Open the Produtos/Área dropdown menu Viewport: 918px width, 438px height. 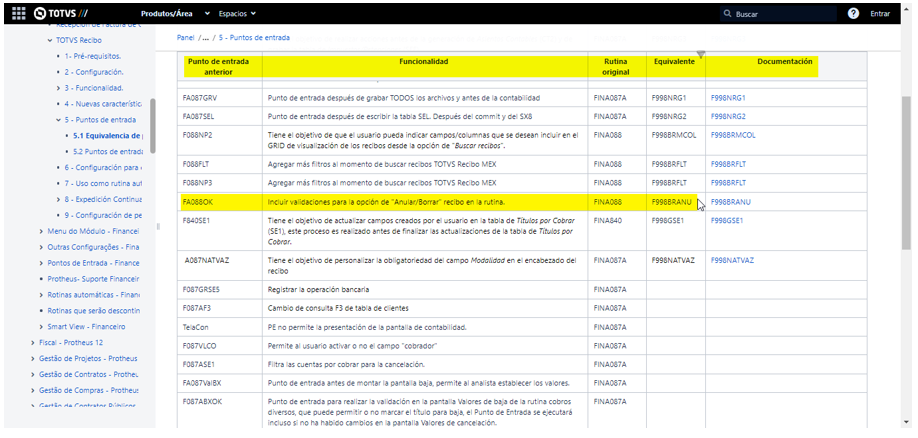(x=176, y=13)
